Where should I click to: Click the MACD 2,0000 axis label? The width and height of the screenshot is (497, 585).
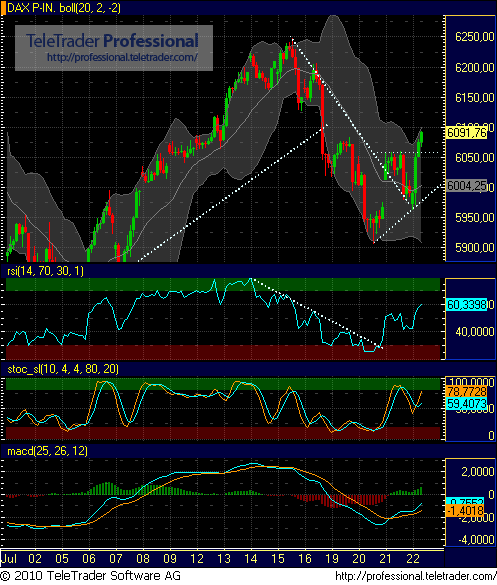point(478,472)
